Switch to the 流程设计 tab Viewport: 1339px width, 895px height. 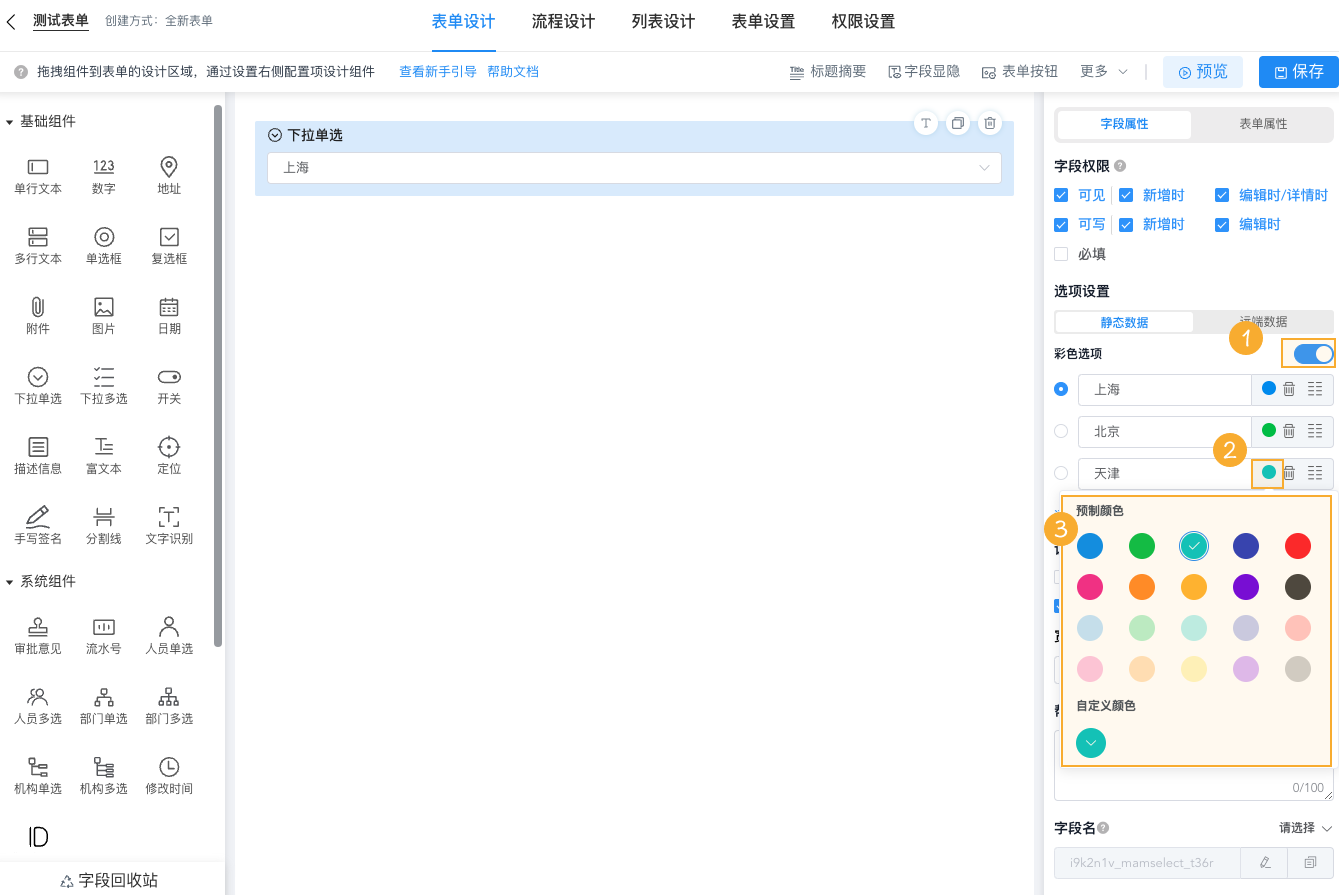point(563,21)
